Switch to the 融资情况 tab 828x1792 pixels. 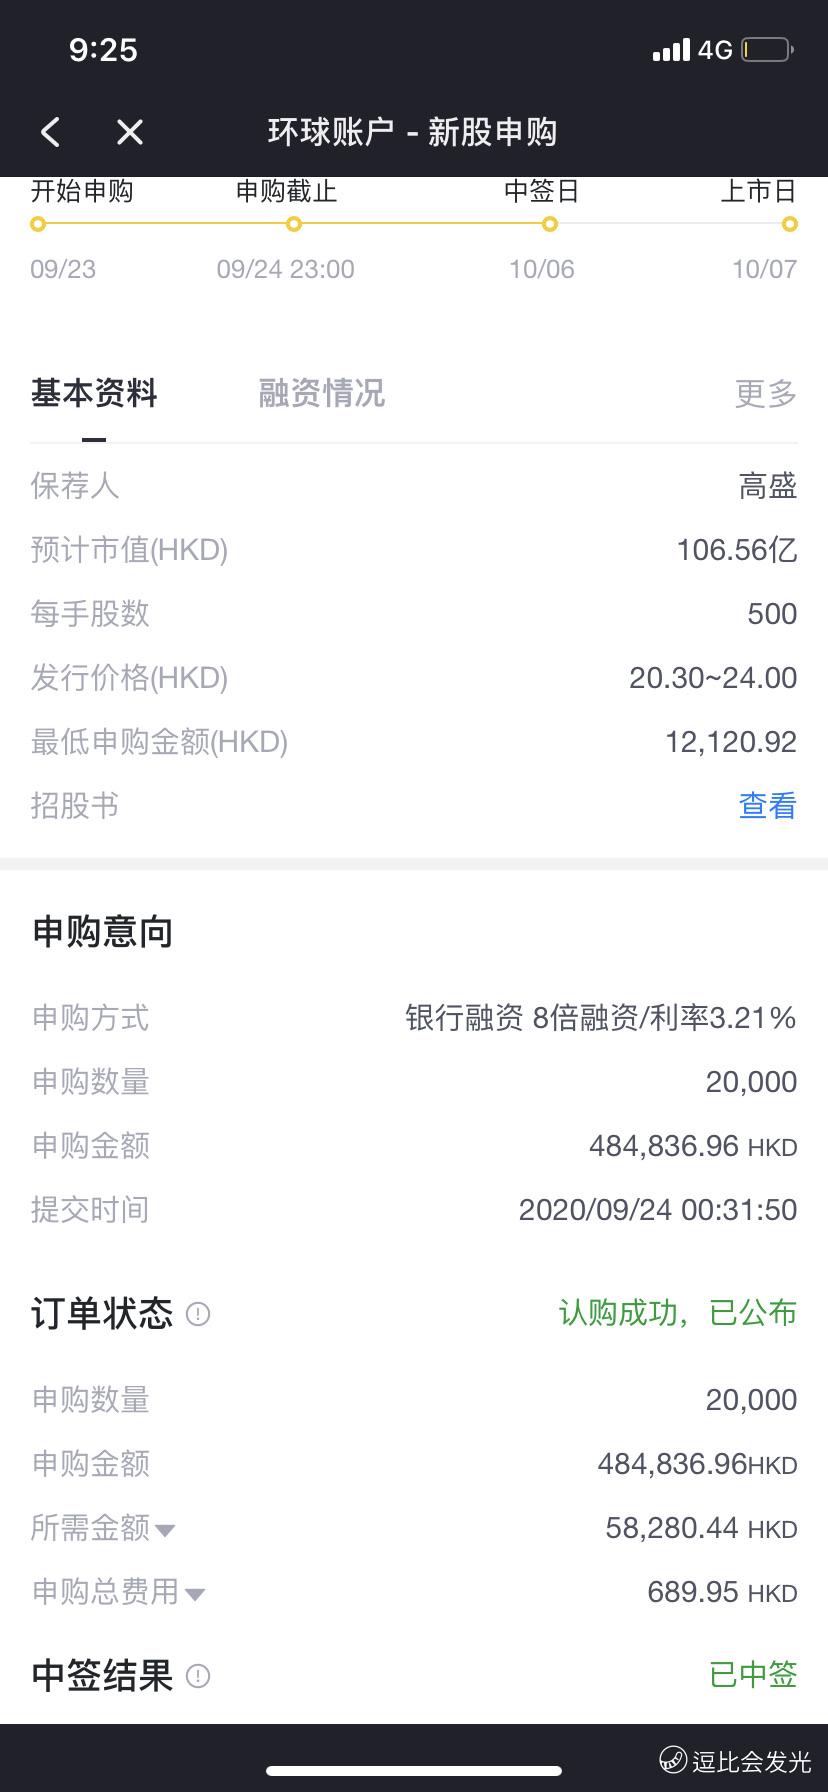pos(321,393)
